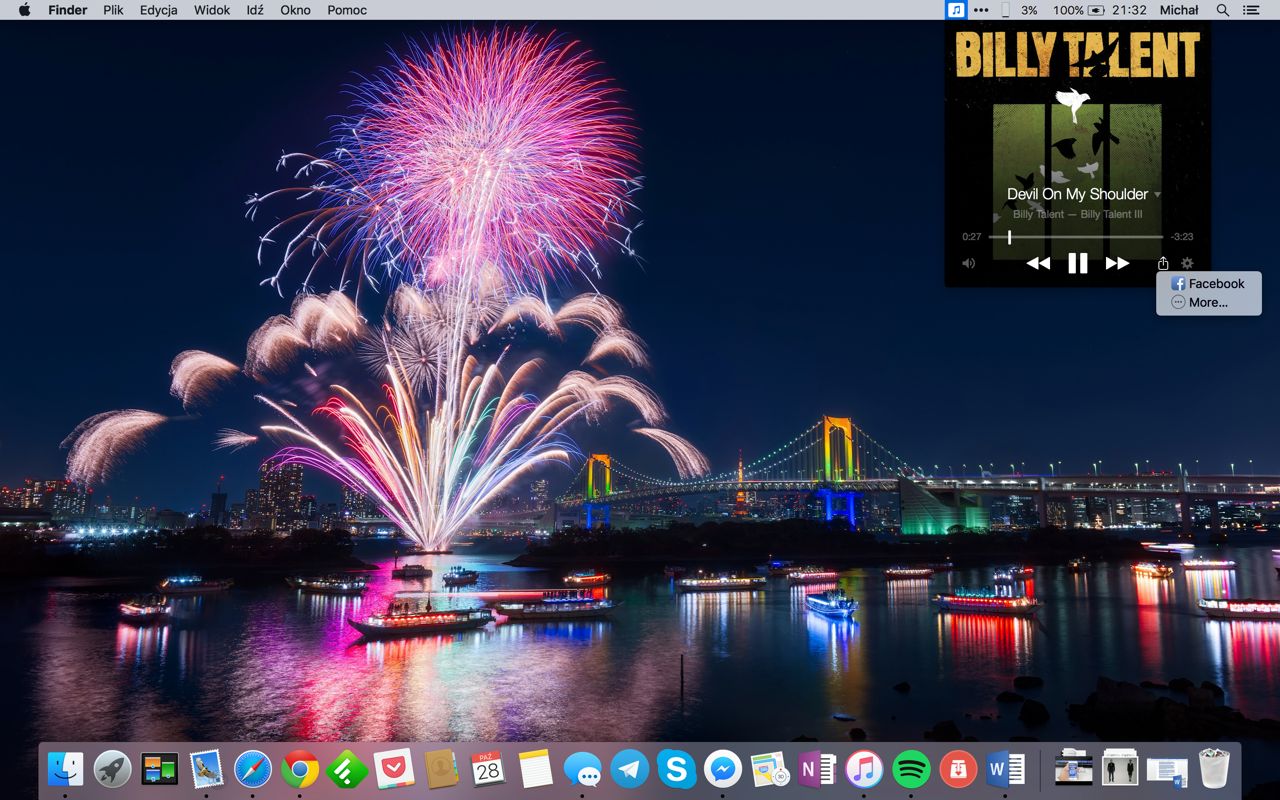Open the Michał user menu
The height and width of the screenshot is (800, 1280).
tap(1179, 10)
